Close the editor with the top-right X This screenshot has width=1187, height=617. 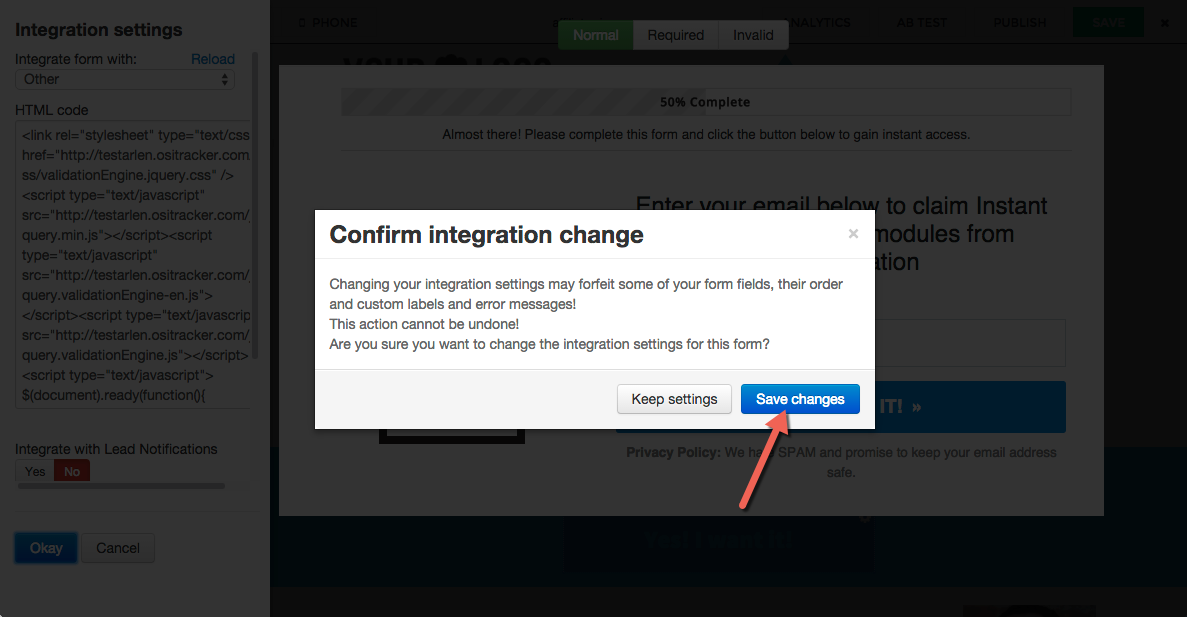[x=1165, y=23]
